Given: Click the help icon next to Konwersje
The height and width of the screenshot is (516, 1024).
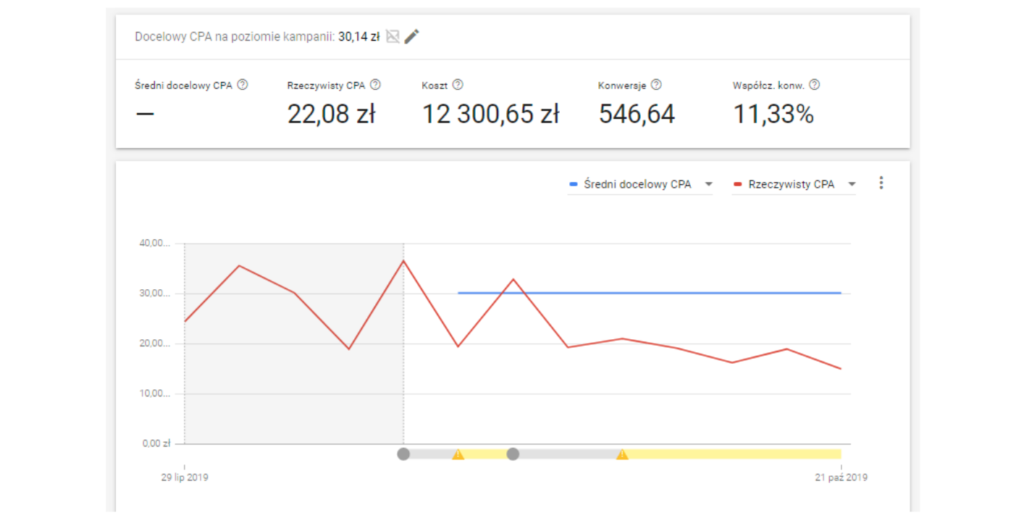Looking at the screenshot, I should pos(656,86).
